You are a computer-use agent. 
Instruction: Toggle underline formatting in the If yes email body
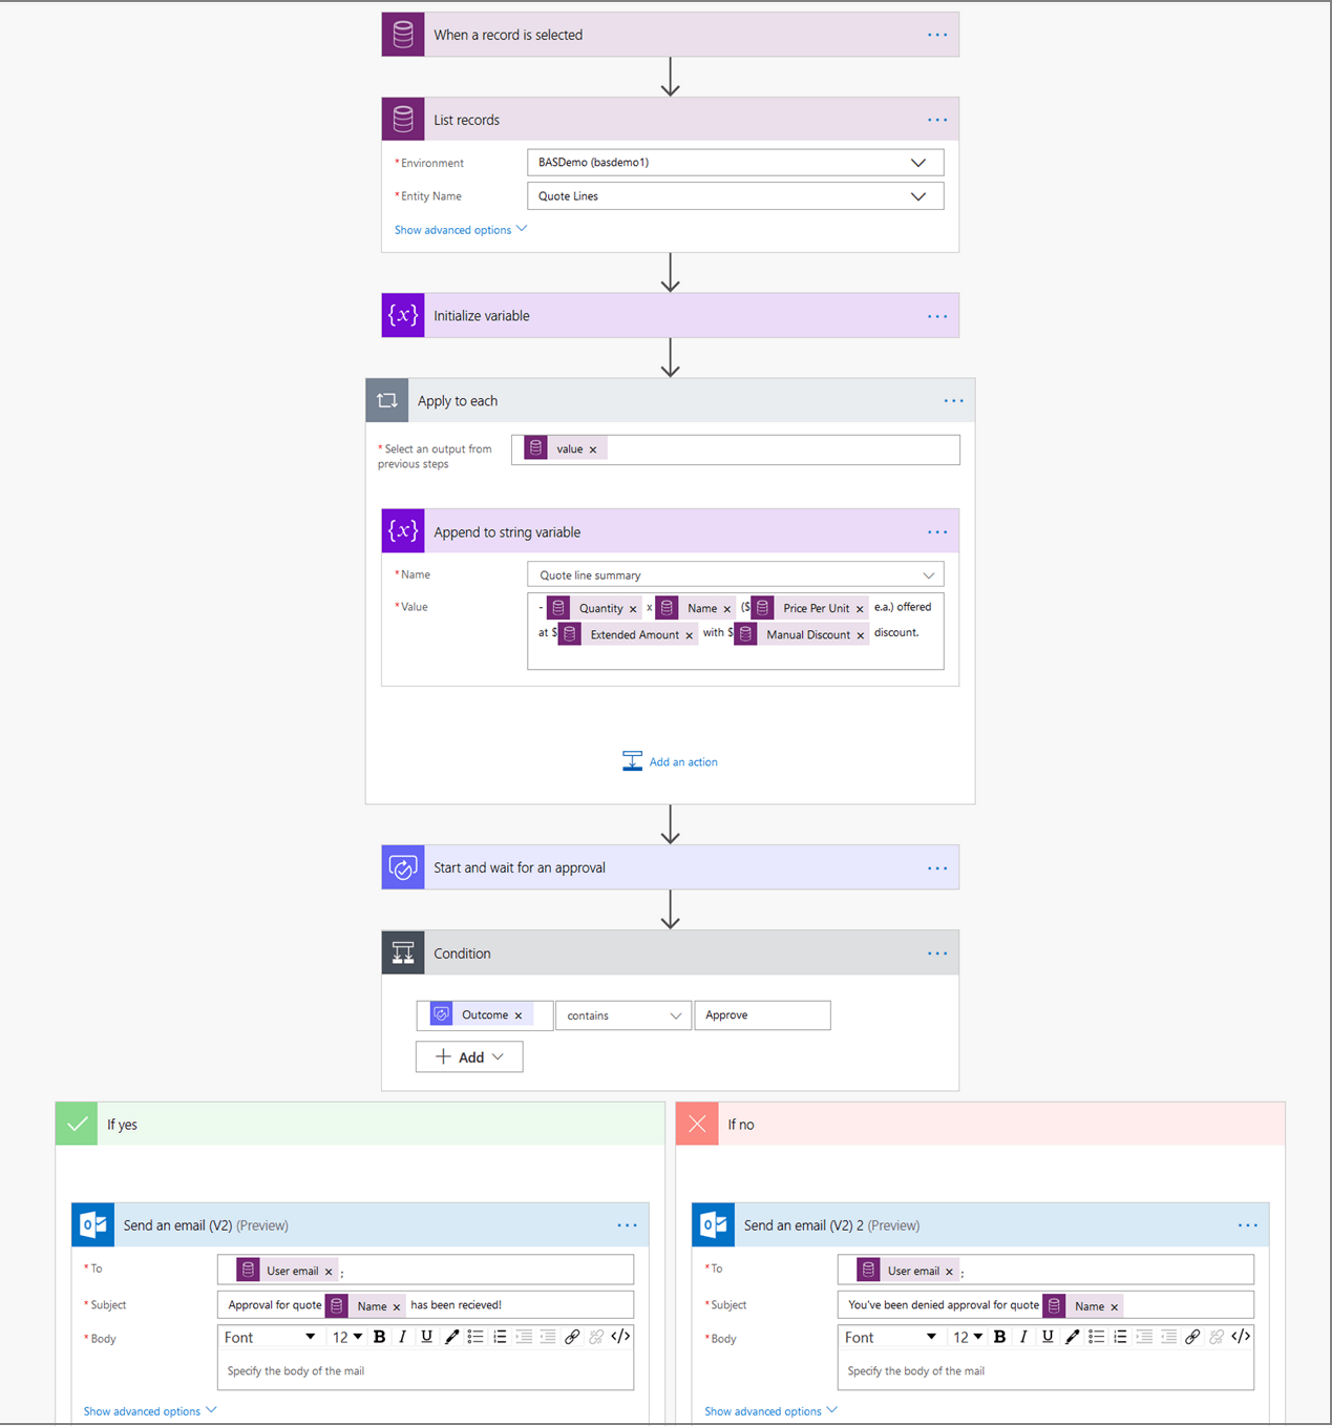click(427, 1336)
